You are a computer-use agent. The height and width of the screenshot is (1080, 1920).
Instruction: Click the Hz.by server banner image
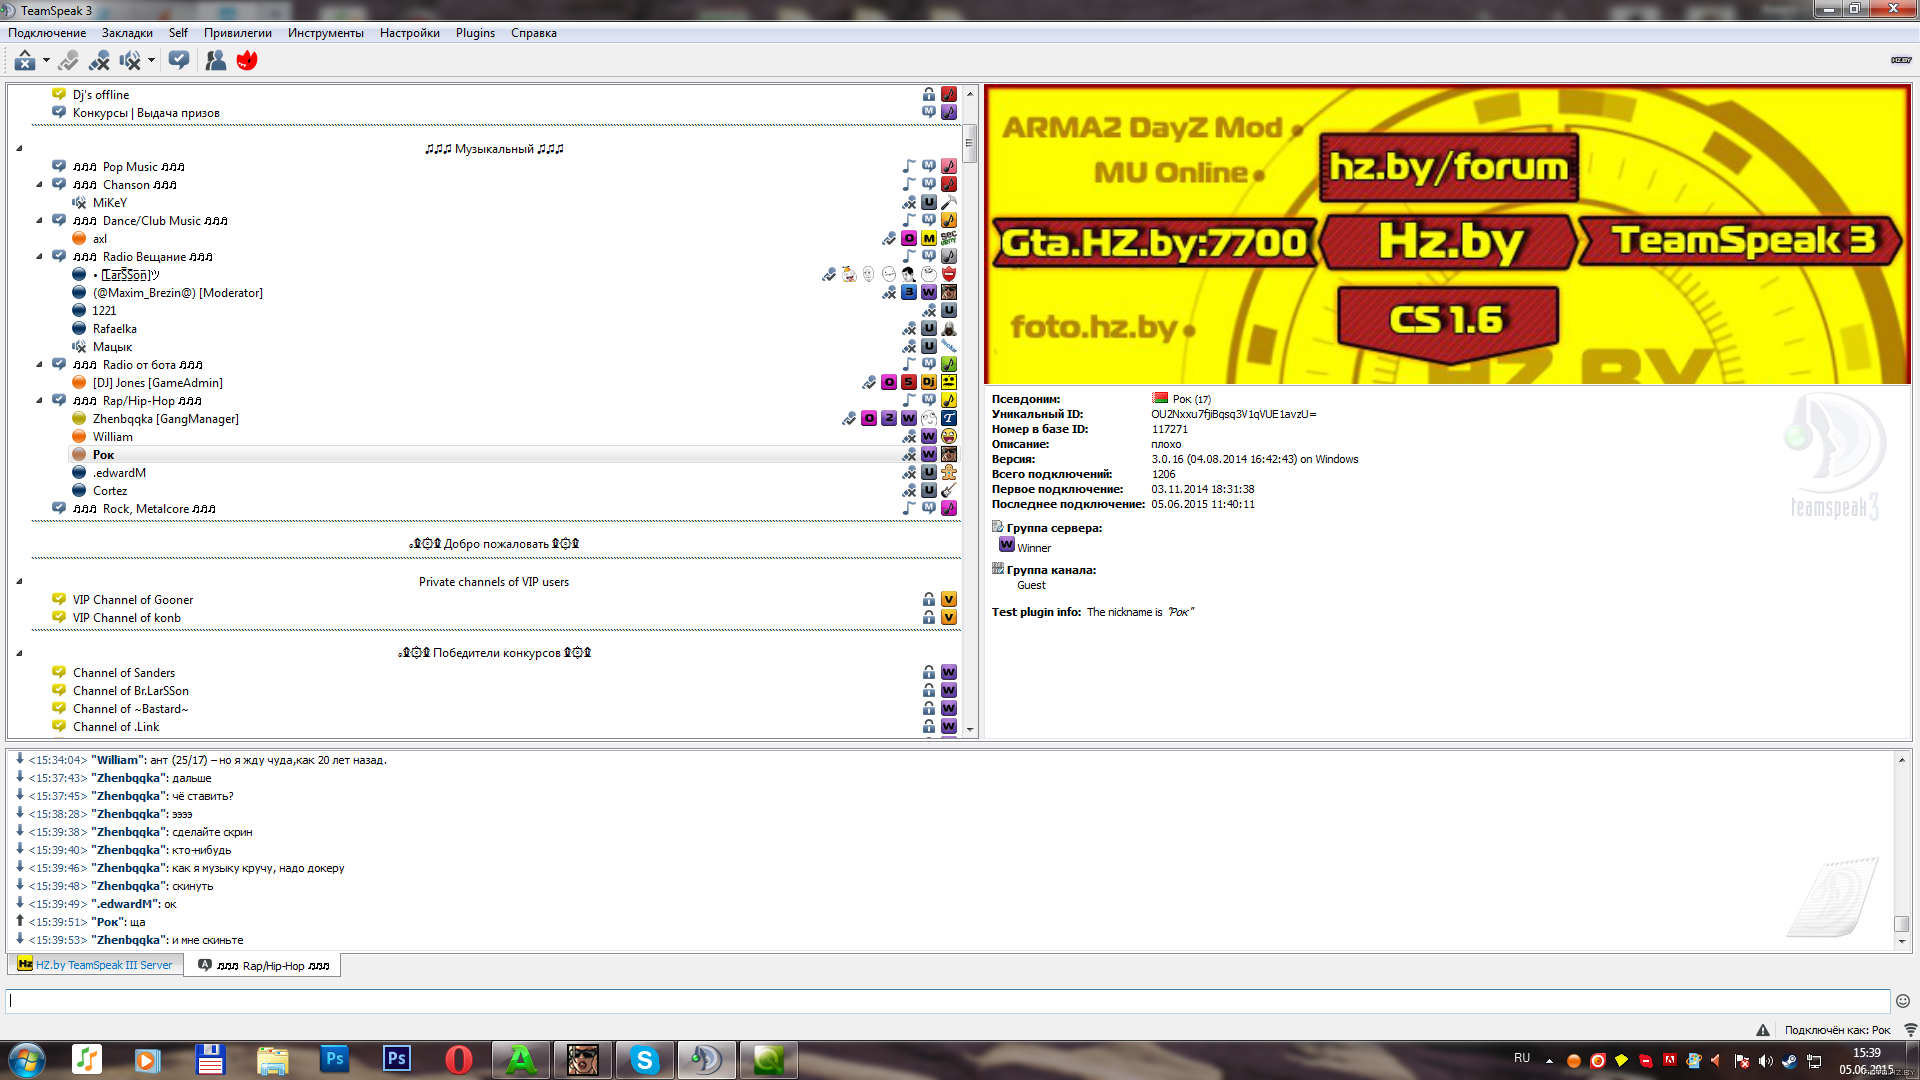pos(1448,234)
